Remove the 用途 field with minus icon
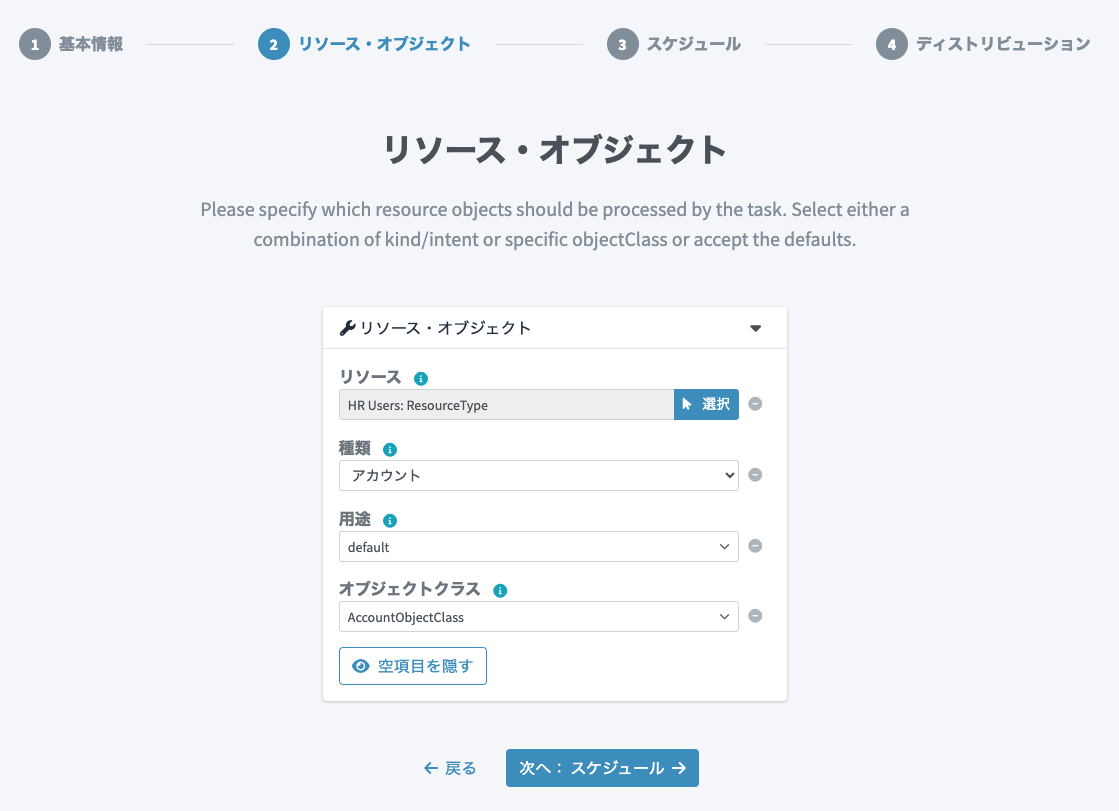This screenshot has height=811, width=1119. (755, 546)
